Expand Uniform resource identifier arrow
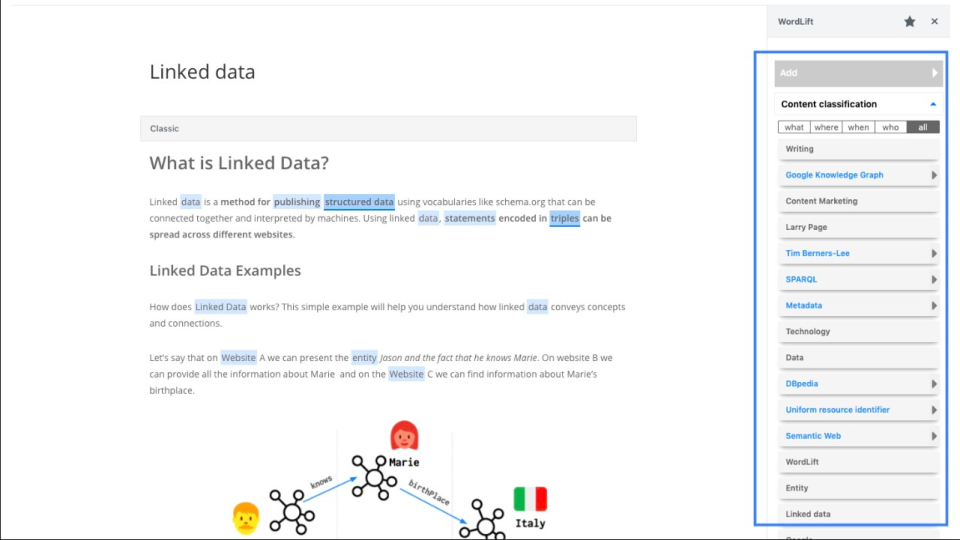This screenshot has width=960, height=540. 934,410
